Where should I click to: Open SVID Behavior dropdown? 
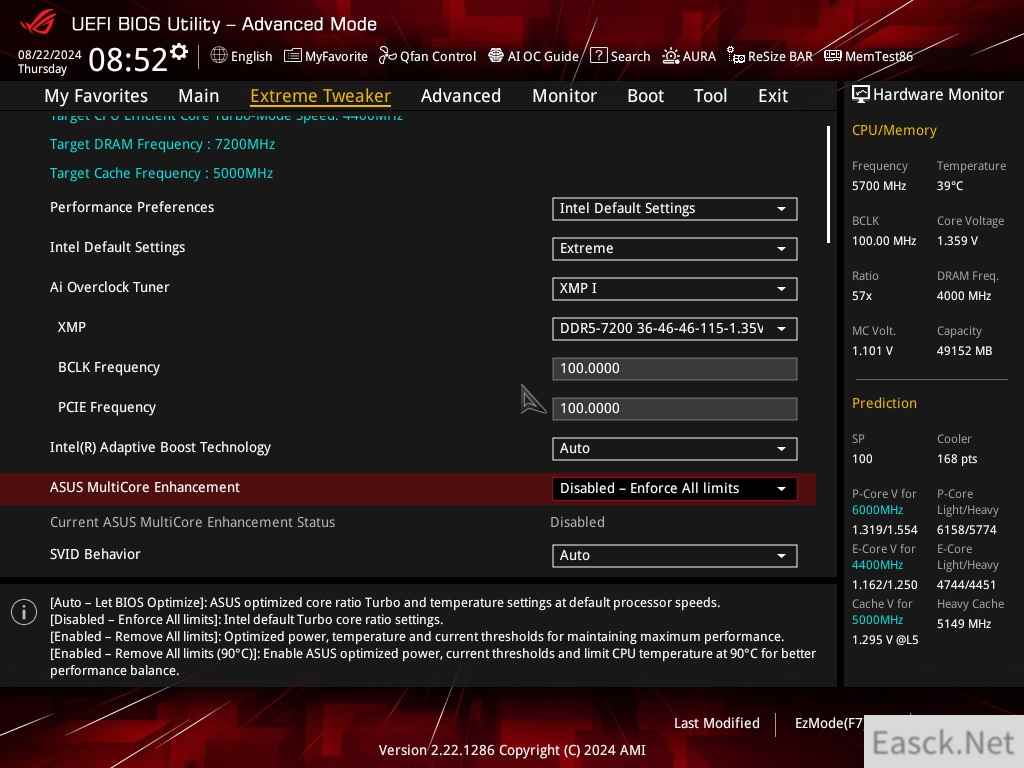(x=675, y=556)
